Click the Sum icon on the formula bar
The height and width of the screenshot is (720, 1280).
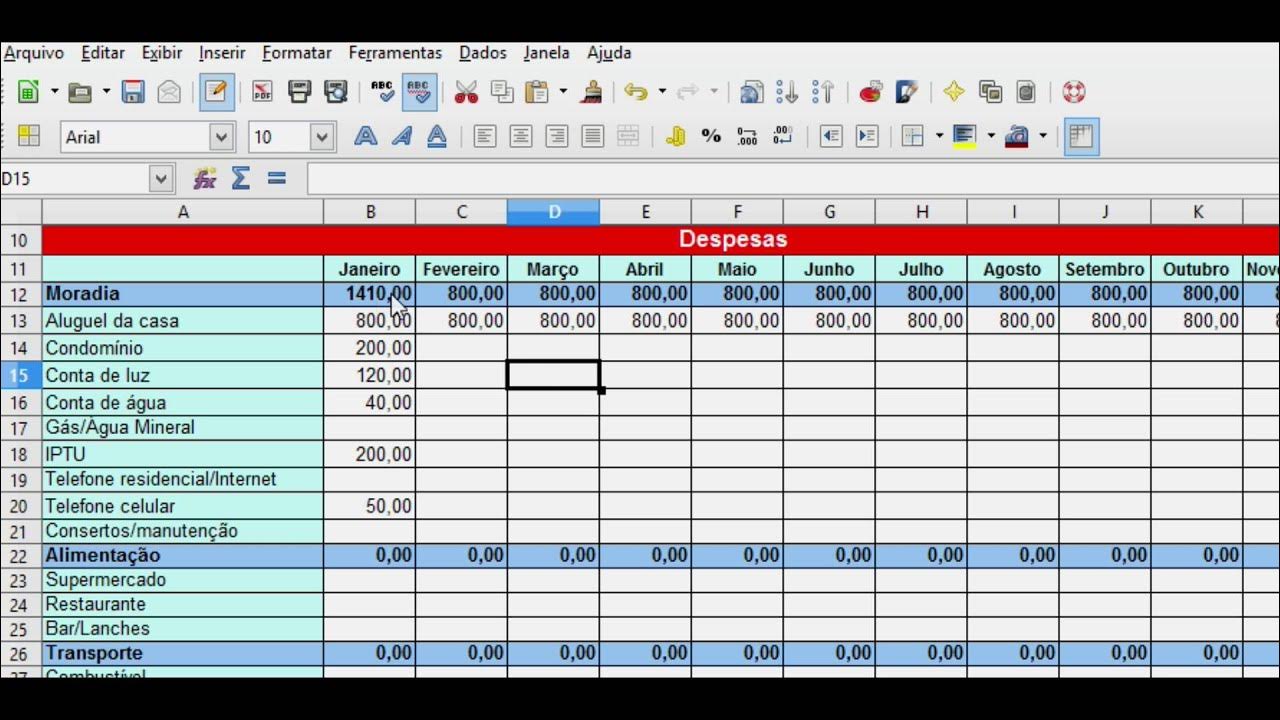click(240, 178)
